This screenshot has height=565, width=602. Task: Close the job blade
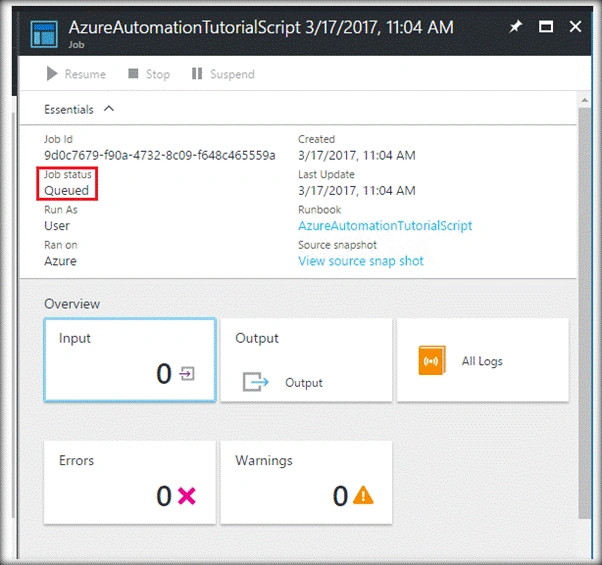[x=575, y=27]
